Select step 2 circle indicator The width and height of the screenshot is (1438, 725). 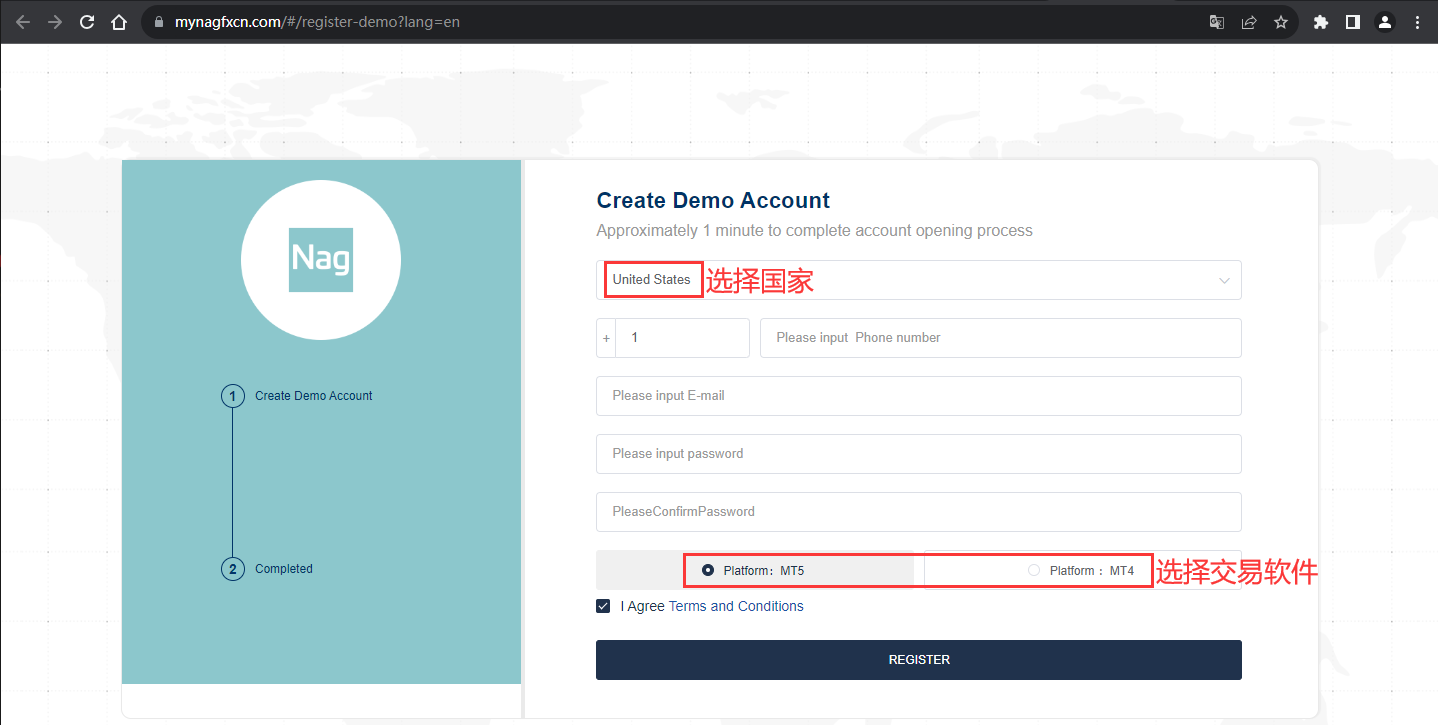tap(233, 569)
